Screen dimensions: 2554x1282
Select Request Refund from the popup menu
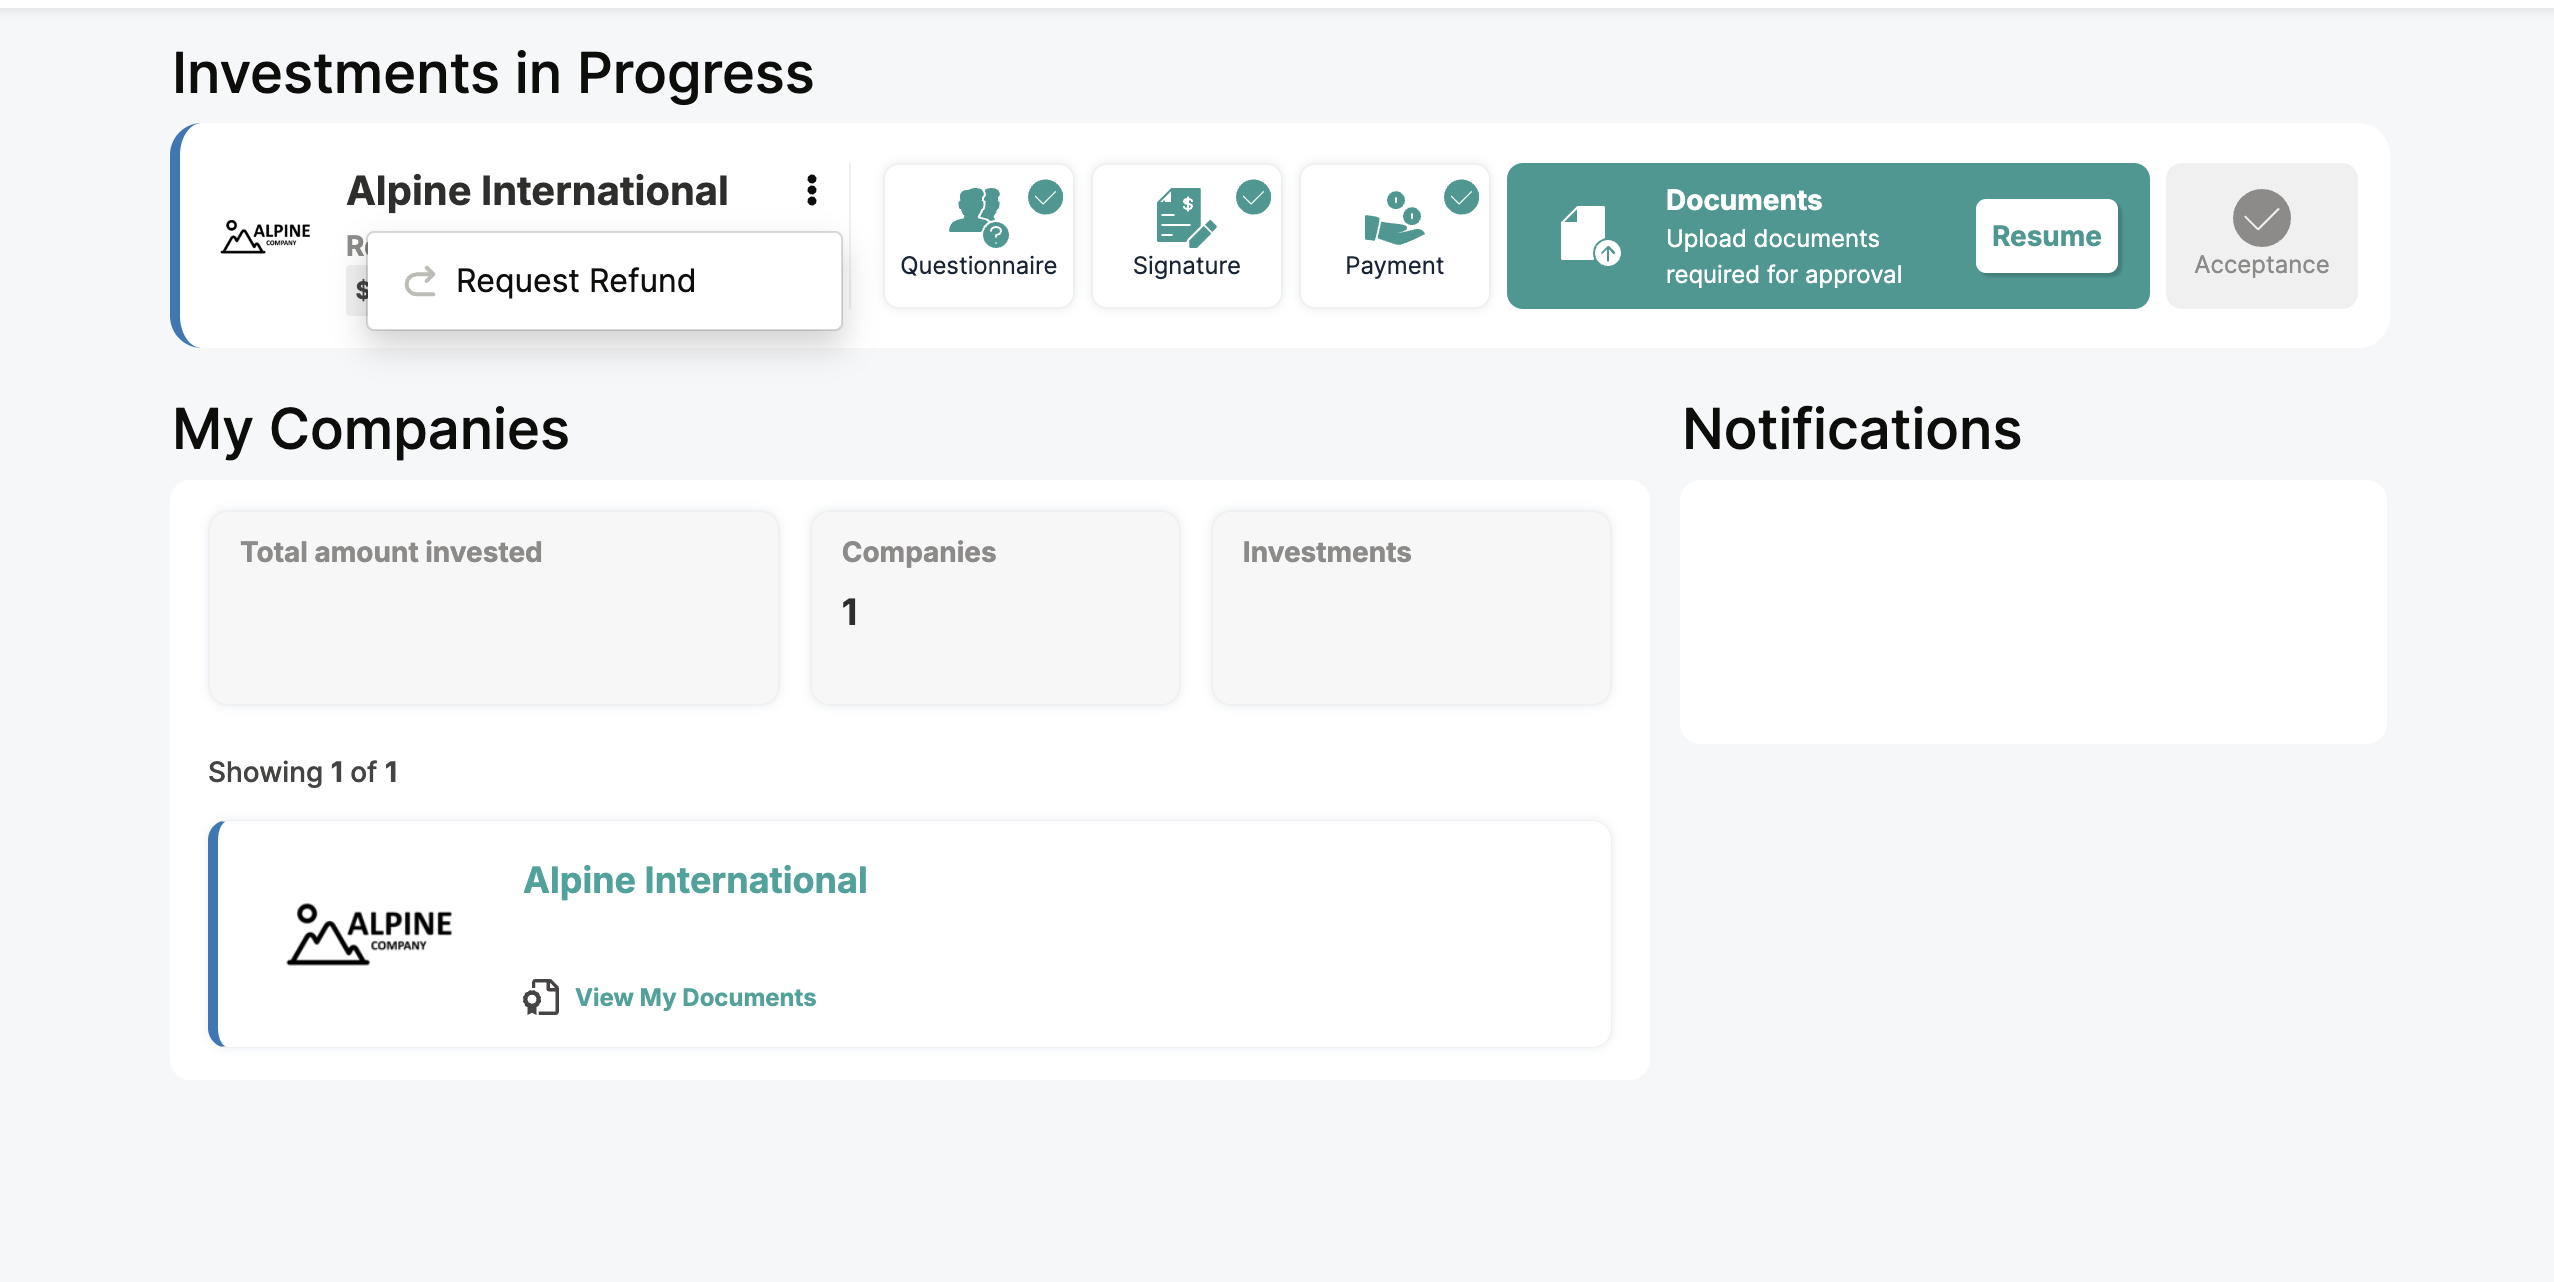click(575, 281)
